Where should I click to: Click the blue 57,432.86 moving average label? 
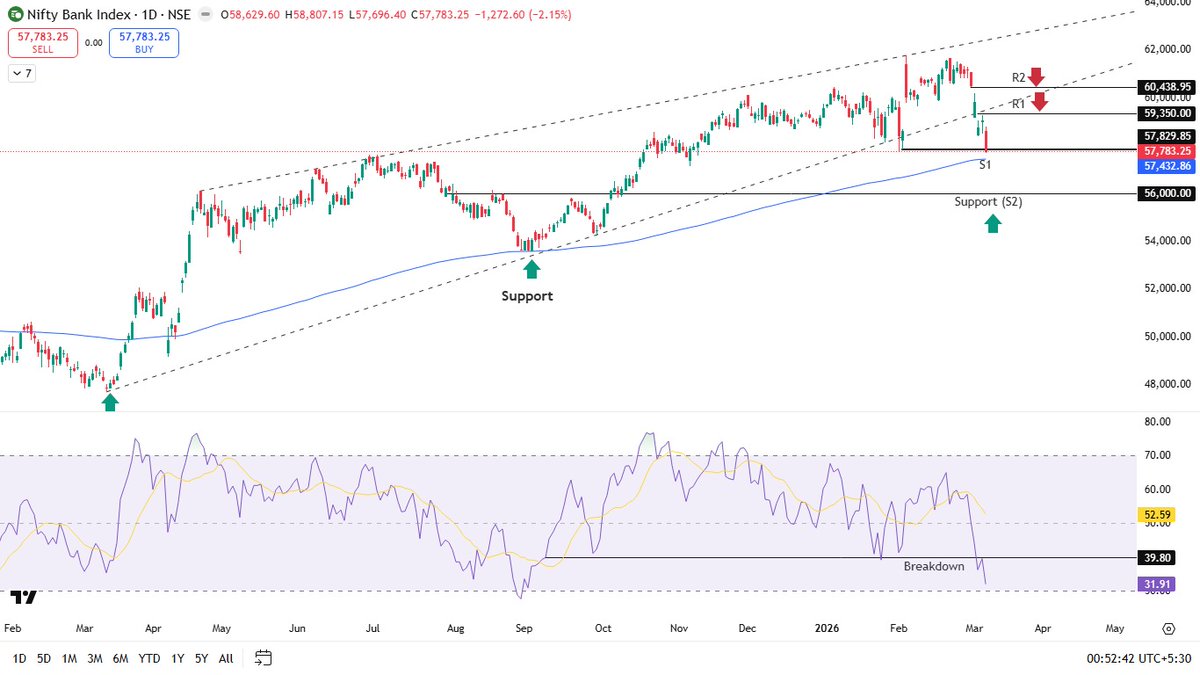pos(1165,166)
